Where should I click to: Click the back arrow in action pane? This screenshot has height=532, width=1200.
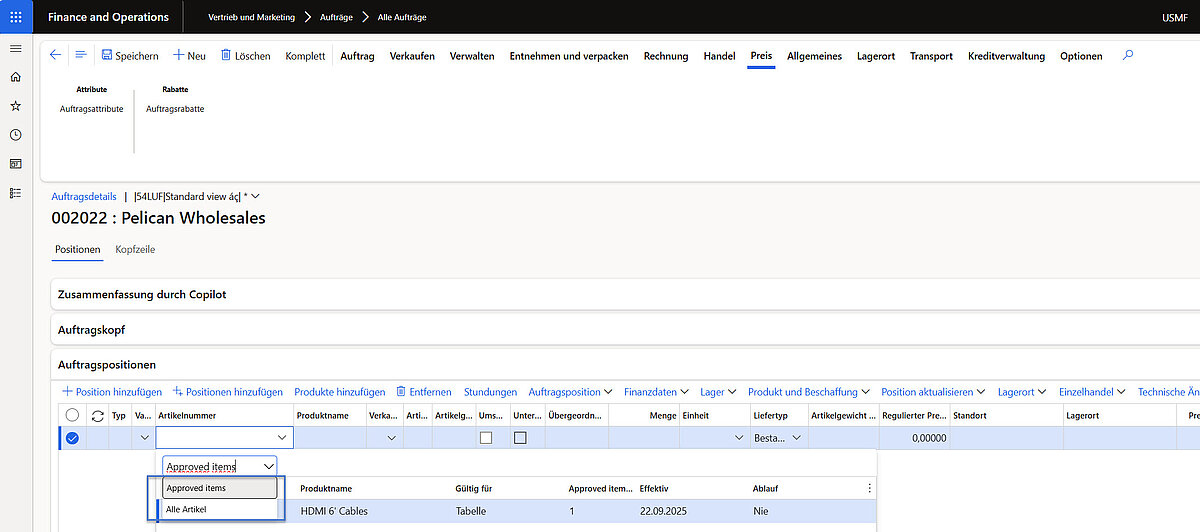click(x=55, y=56)
